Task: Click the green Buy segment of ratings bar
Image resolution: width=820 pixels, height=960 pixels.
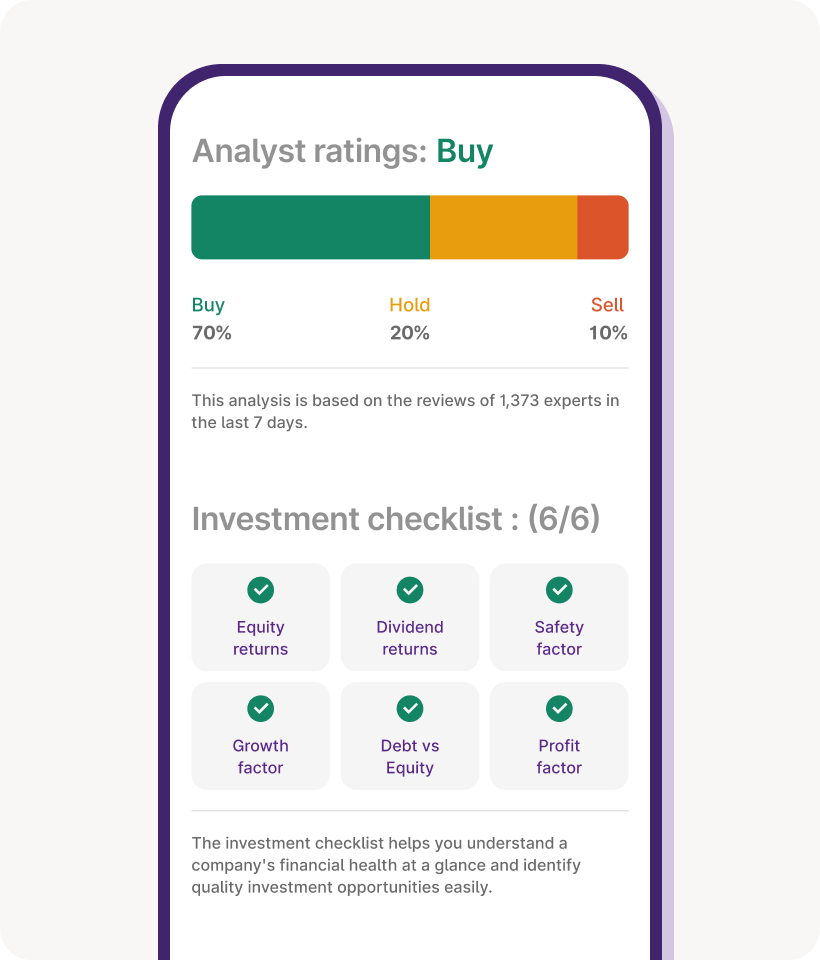Action: [x=310, y=227]
